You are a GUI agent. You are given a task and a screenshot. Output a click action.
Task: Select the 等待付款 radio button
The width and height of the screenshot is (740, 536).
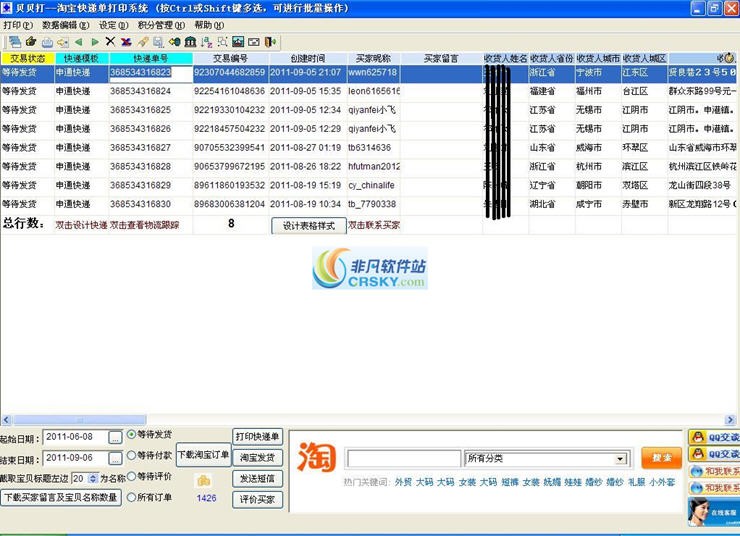point(132,455)
